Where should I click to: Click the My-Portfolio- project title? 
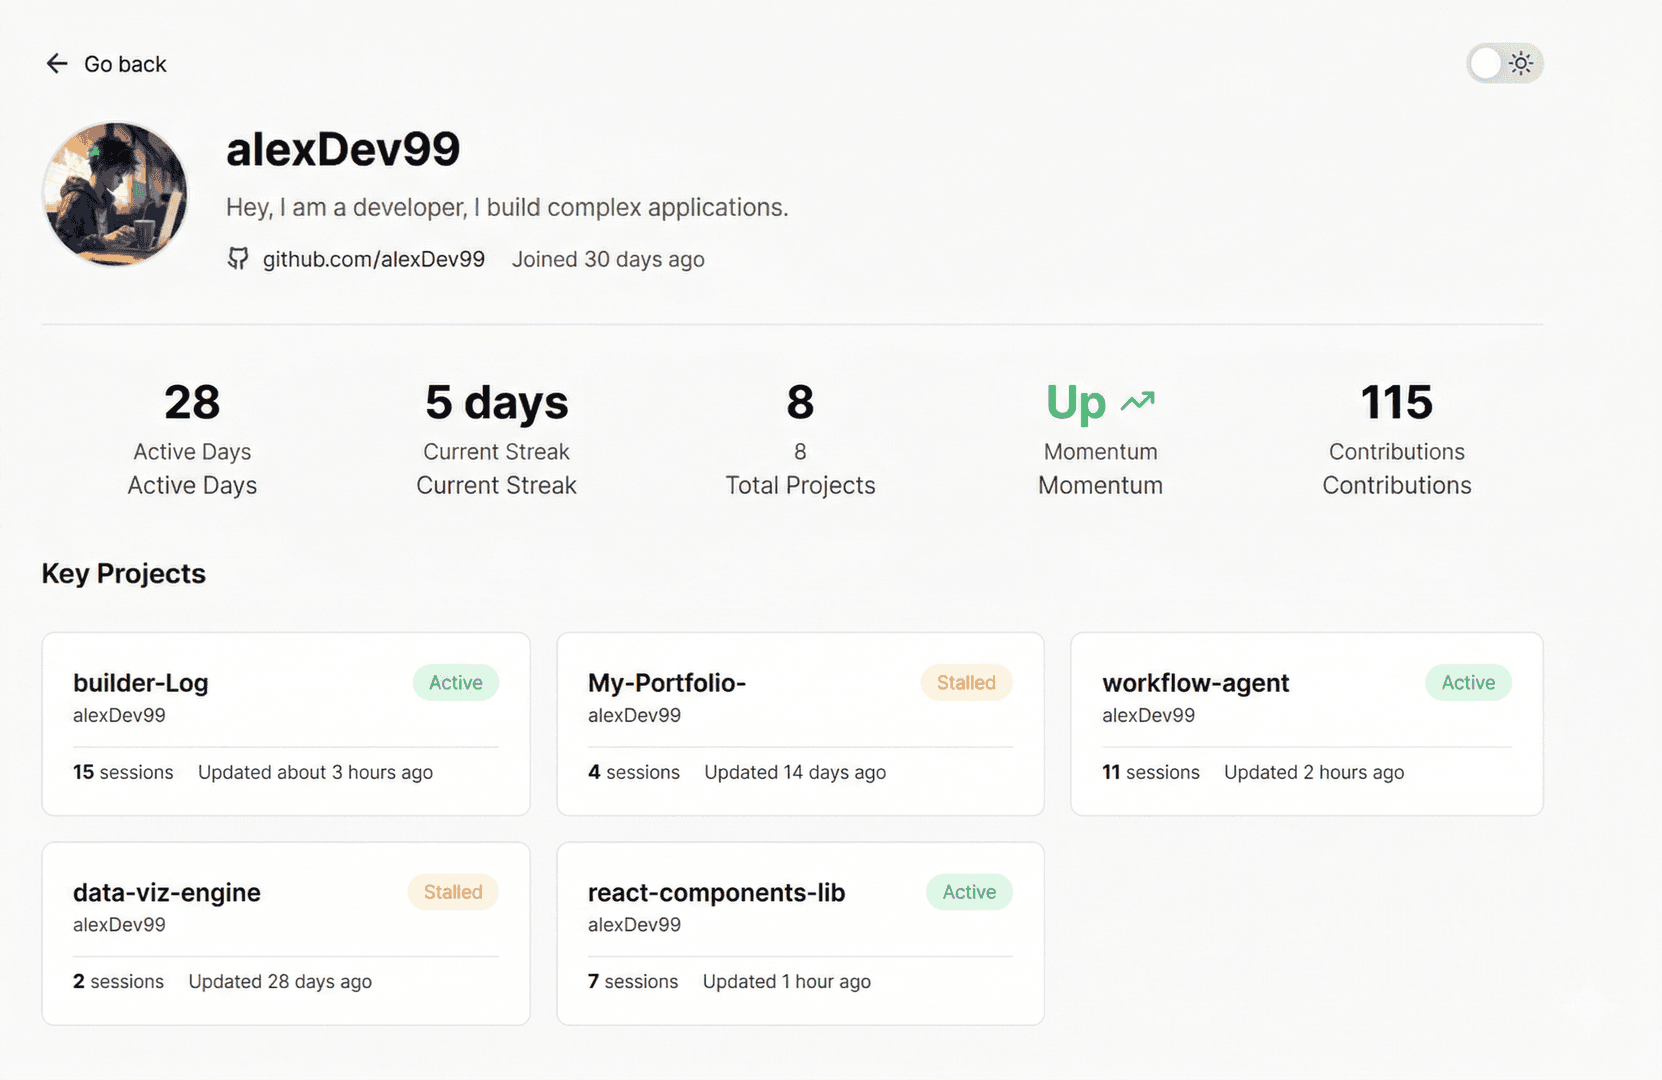666,682
